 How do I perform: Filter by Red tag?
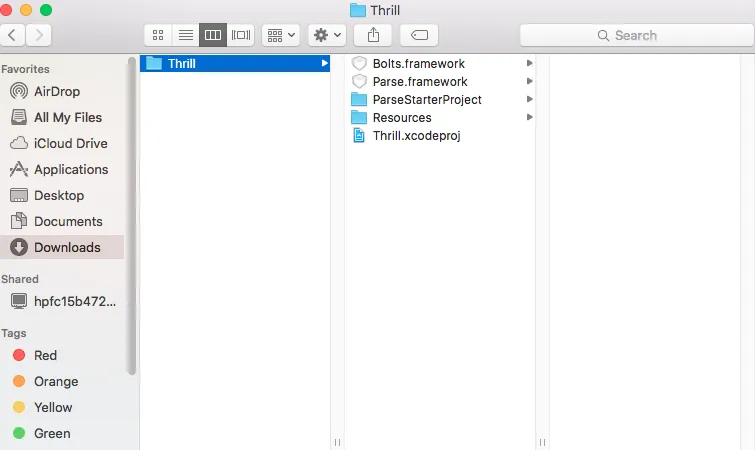tap(62, 355)
